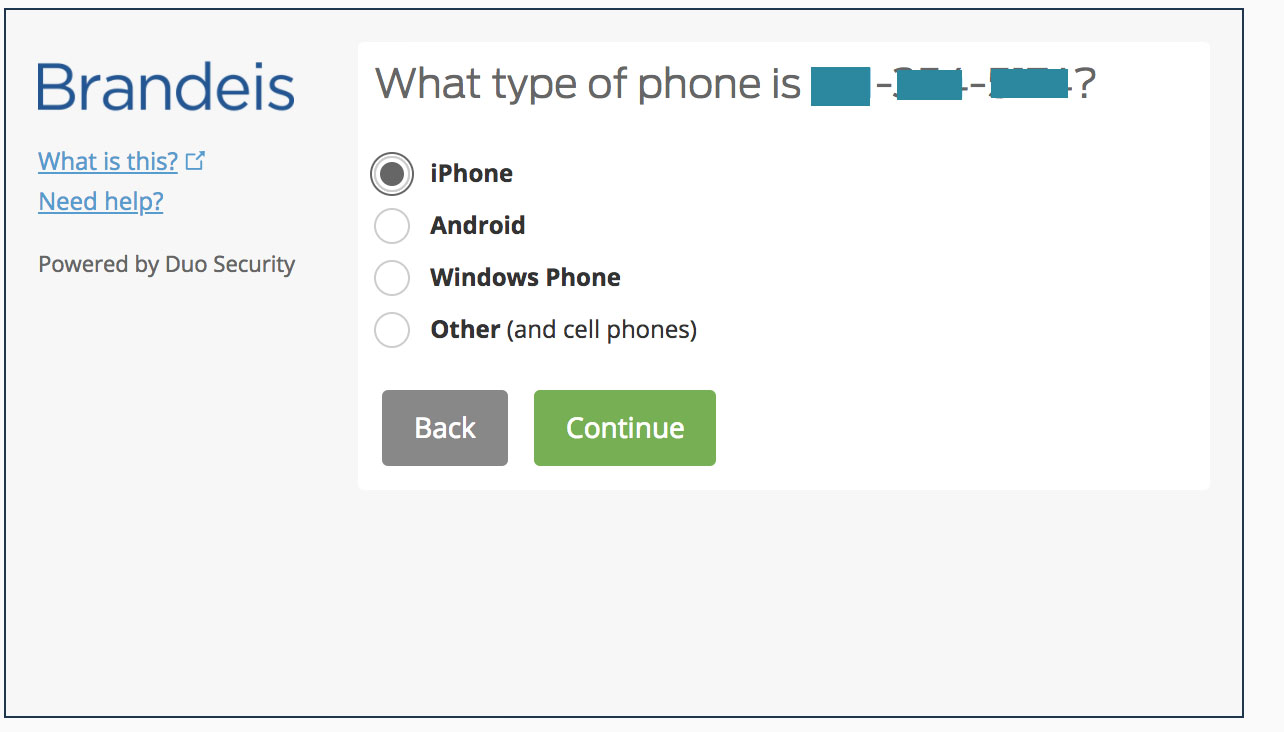Click the question mark ending the heading
Image resolution: width=1284 pixels, height=732 pixels.
tap(1086, 84)
